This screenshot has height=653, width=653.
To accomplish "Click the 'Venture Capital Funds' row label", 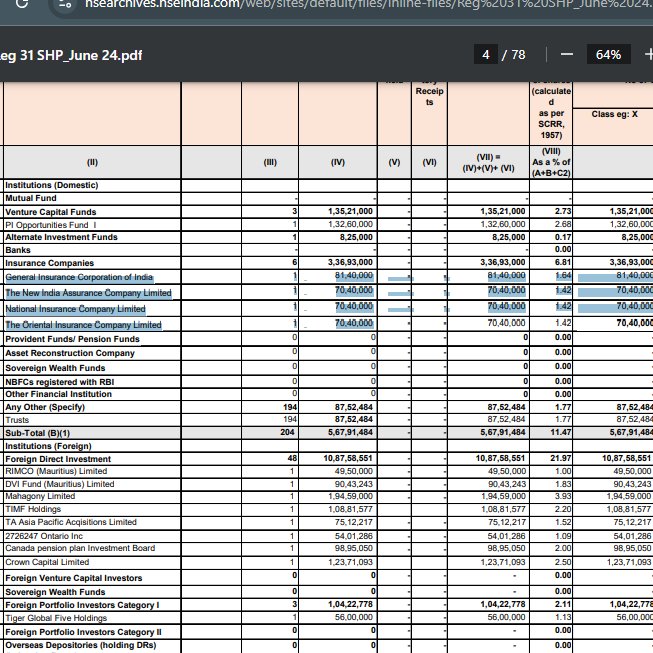I will pos(51,212).
